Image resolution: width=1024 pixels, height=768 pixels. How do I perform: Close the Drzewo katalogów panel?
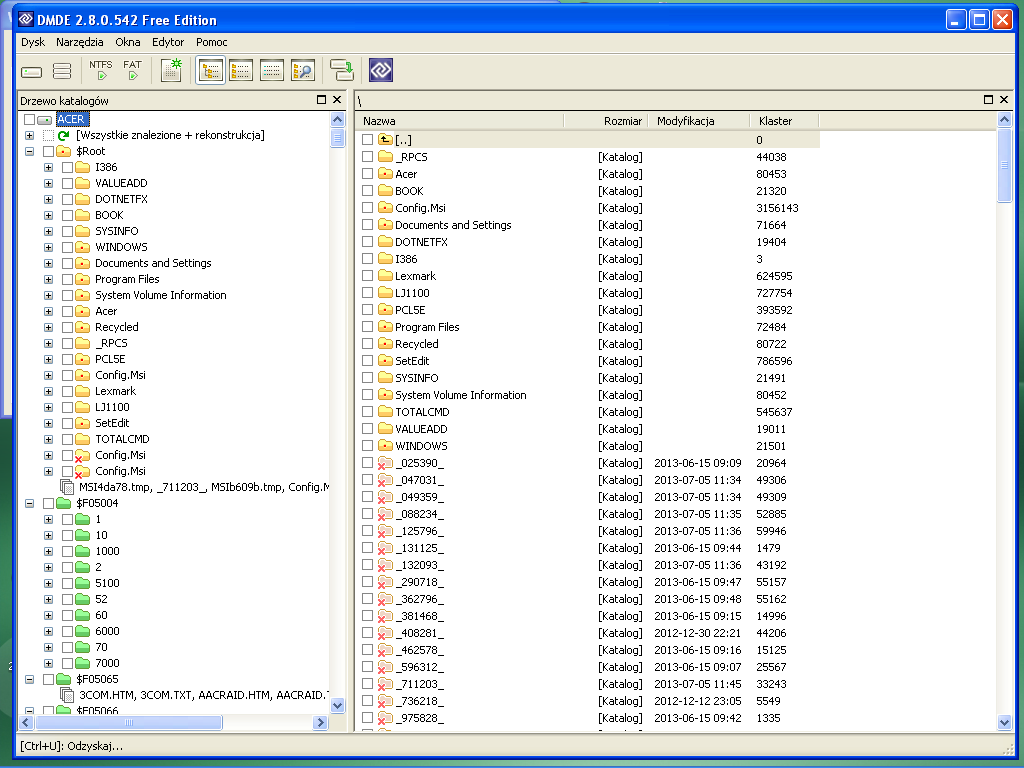[337, 100]
